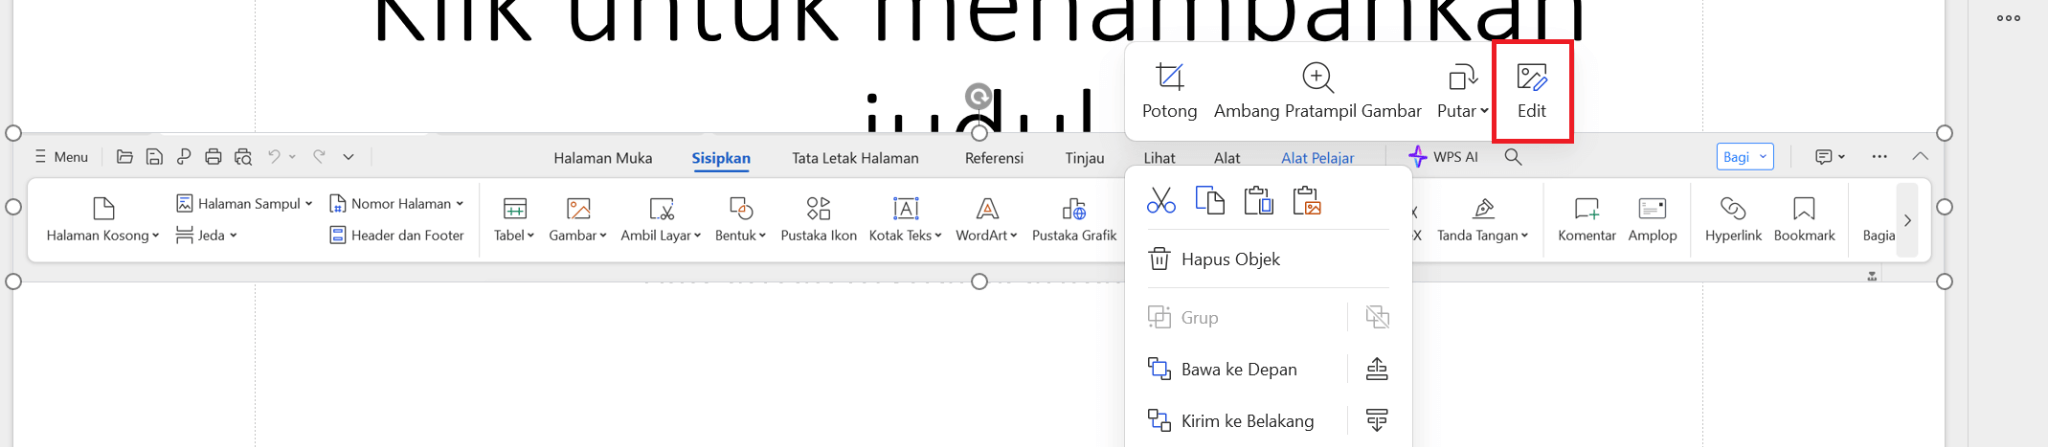Select the Potong crop tool

coord(1169,92)
